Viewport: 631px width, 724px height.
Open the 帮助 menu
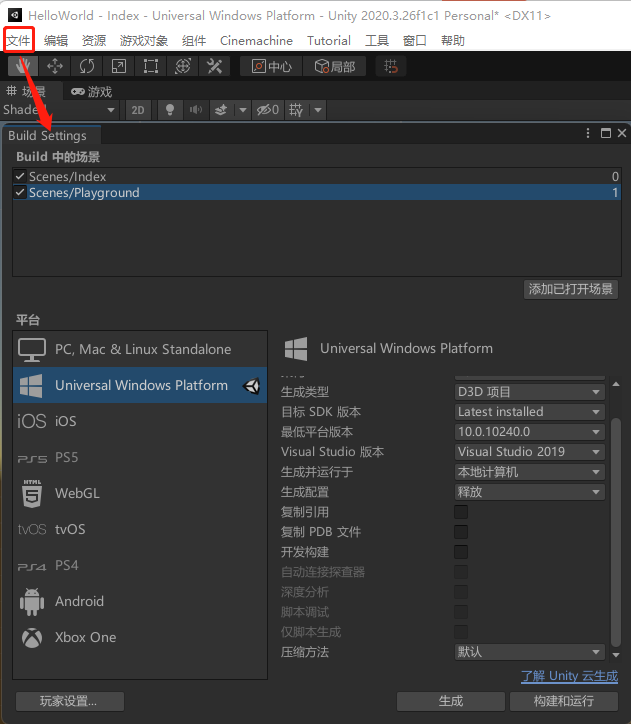point(452,41)
